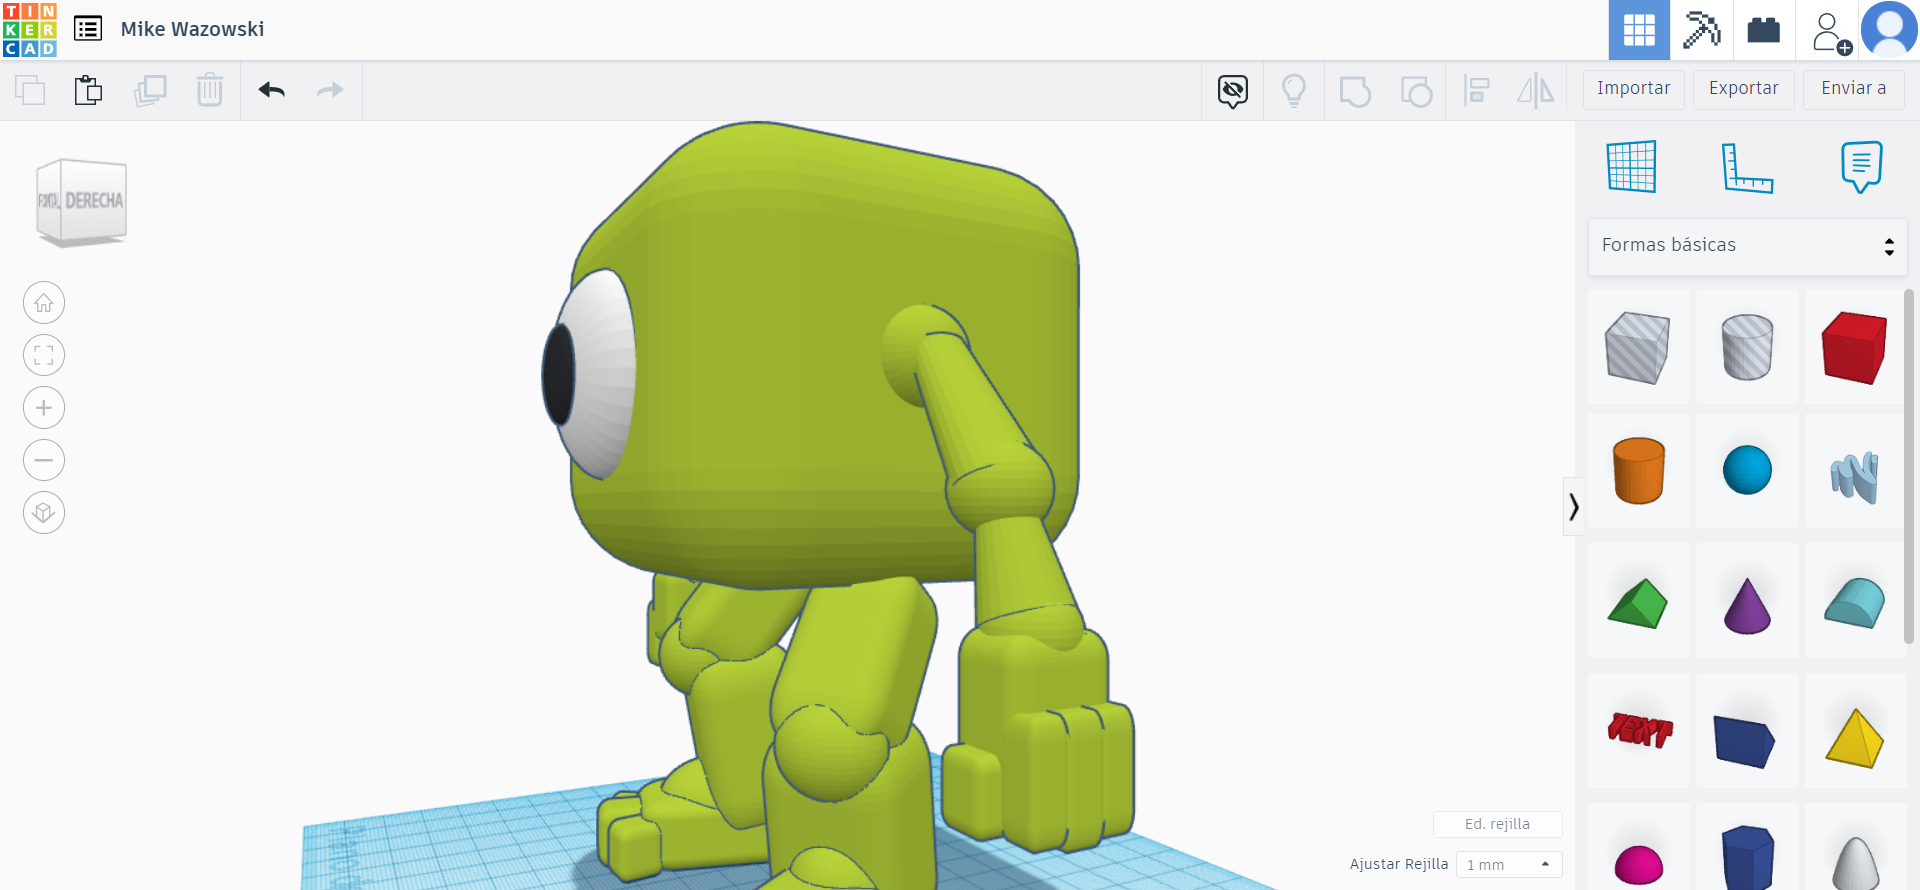Pick the red box shape
Screen dimensions: 1920x890
[x=1854, y=347]
